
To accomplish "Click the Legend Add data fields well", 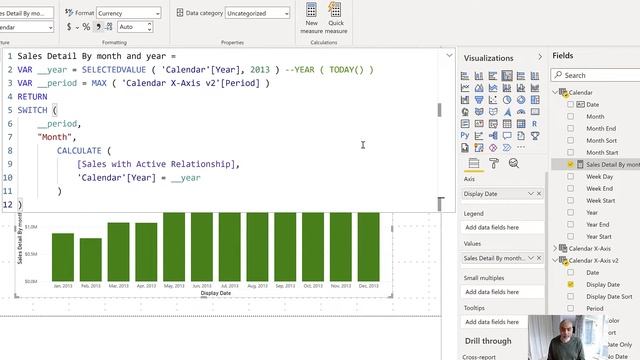I will coord(503,227).
